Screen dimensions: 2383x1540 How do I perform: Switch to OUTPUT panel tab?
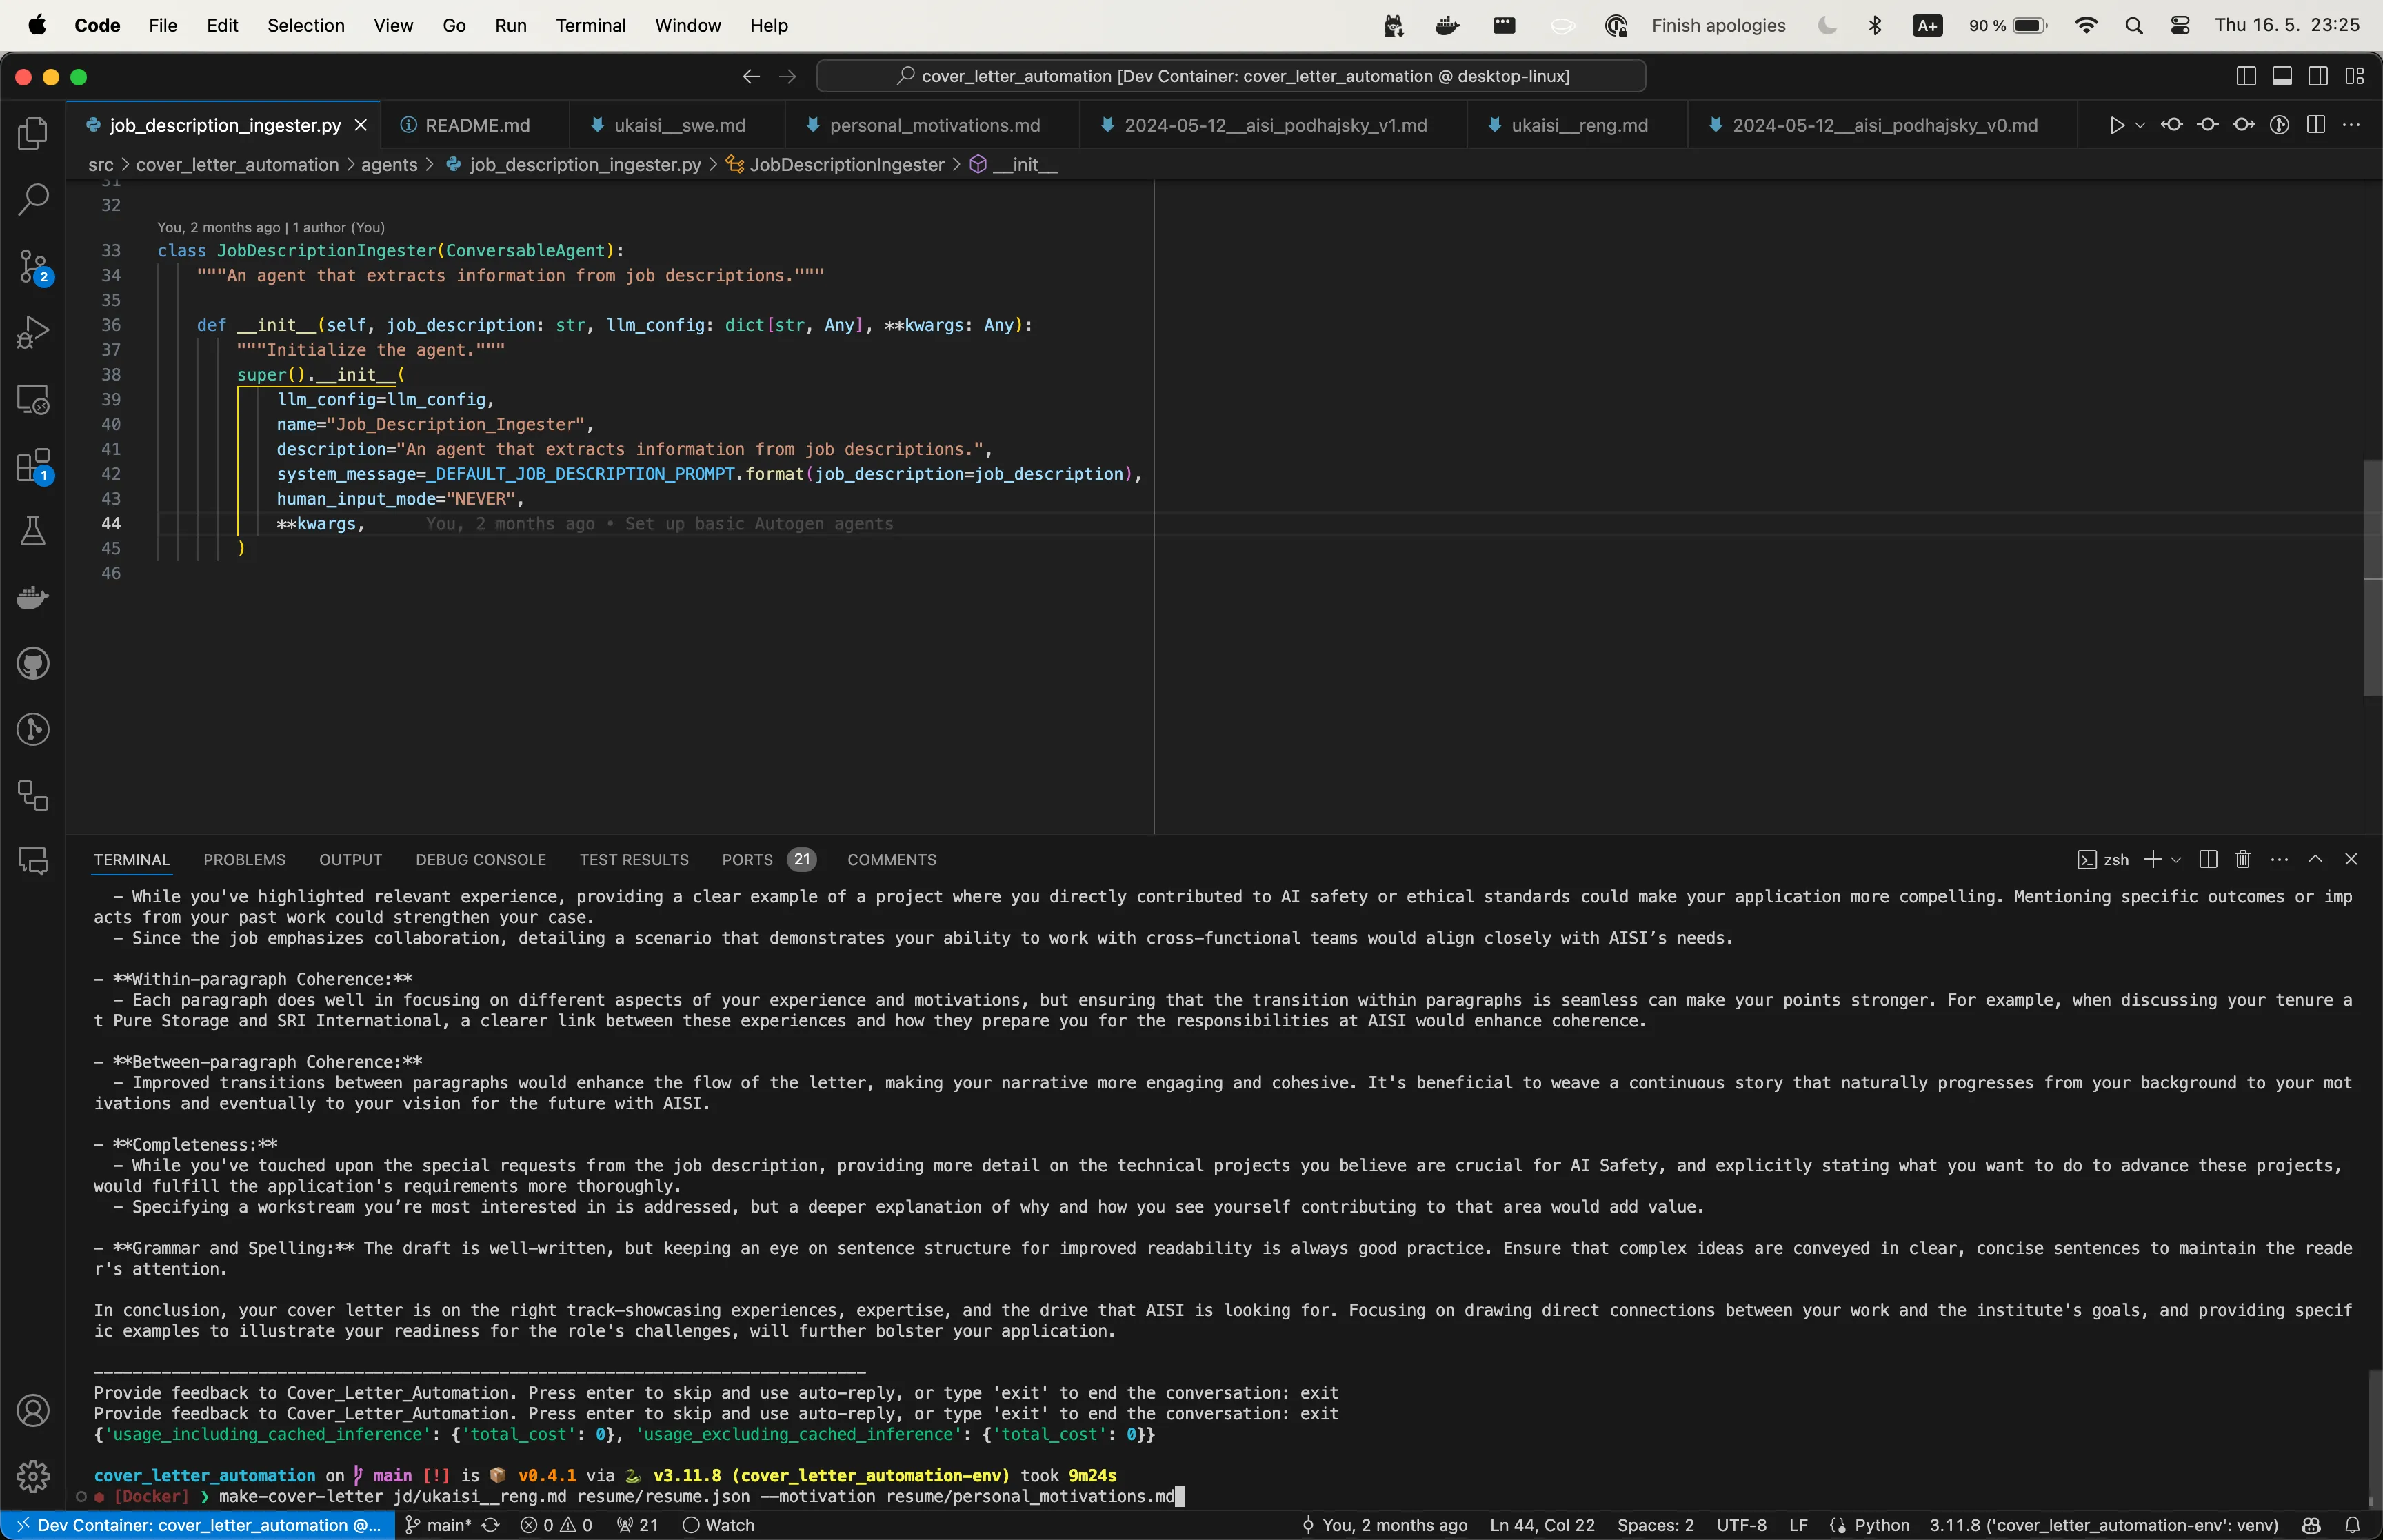[350, 860]
